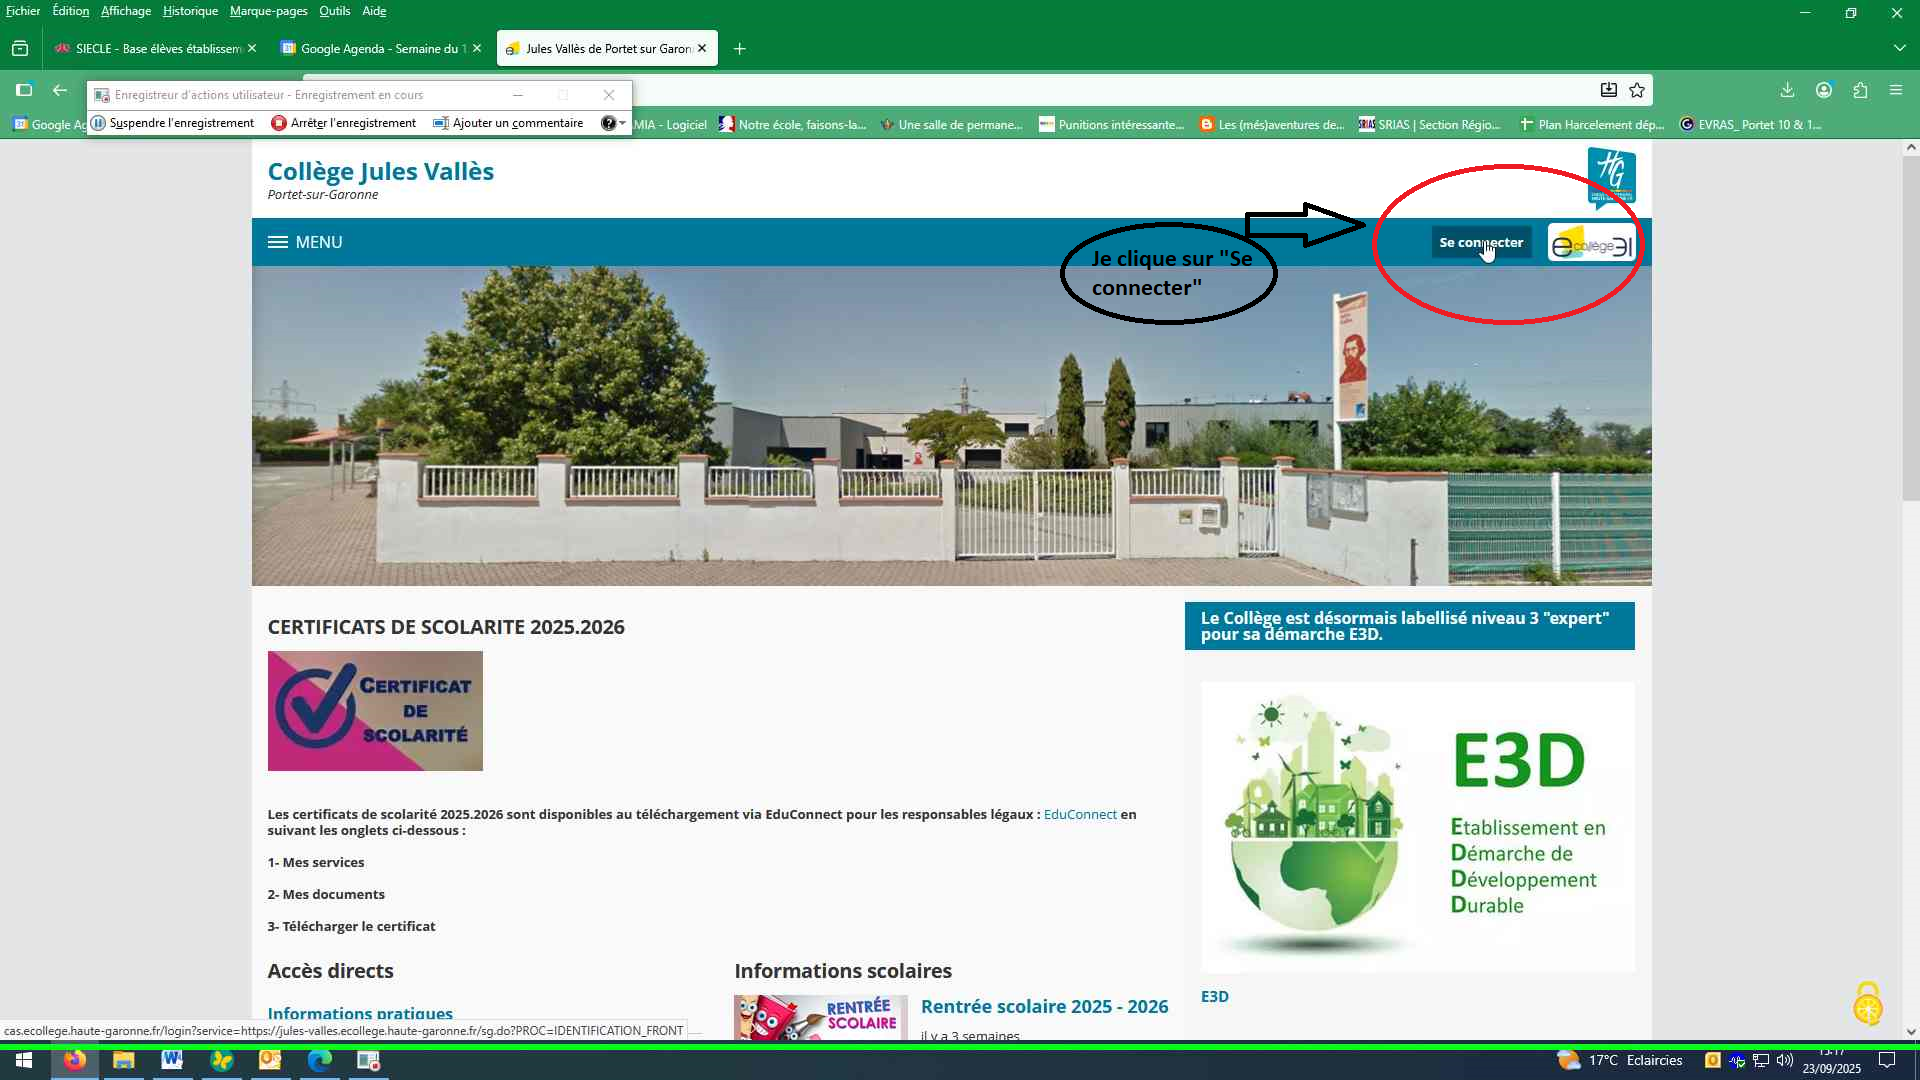The width and height of the screenshot is (1920, 1080).
Task: Click the ecollège31 logo button
Action: pyautogui.click(x=1591, y=244)
